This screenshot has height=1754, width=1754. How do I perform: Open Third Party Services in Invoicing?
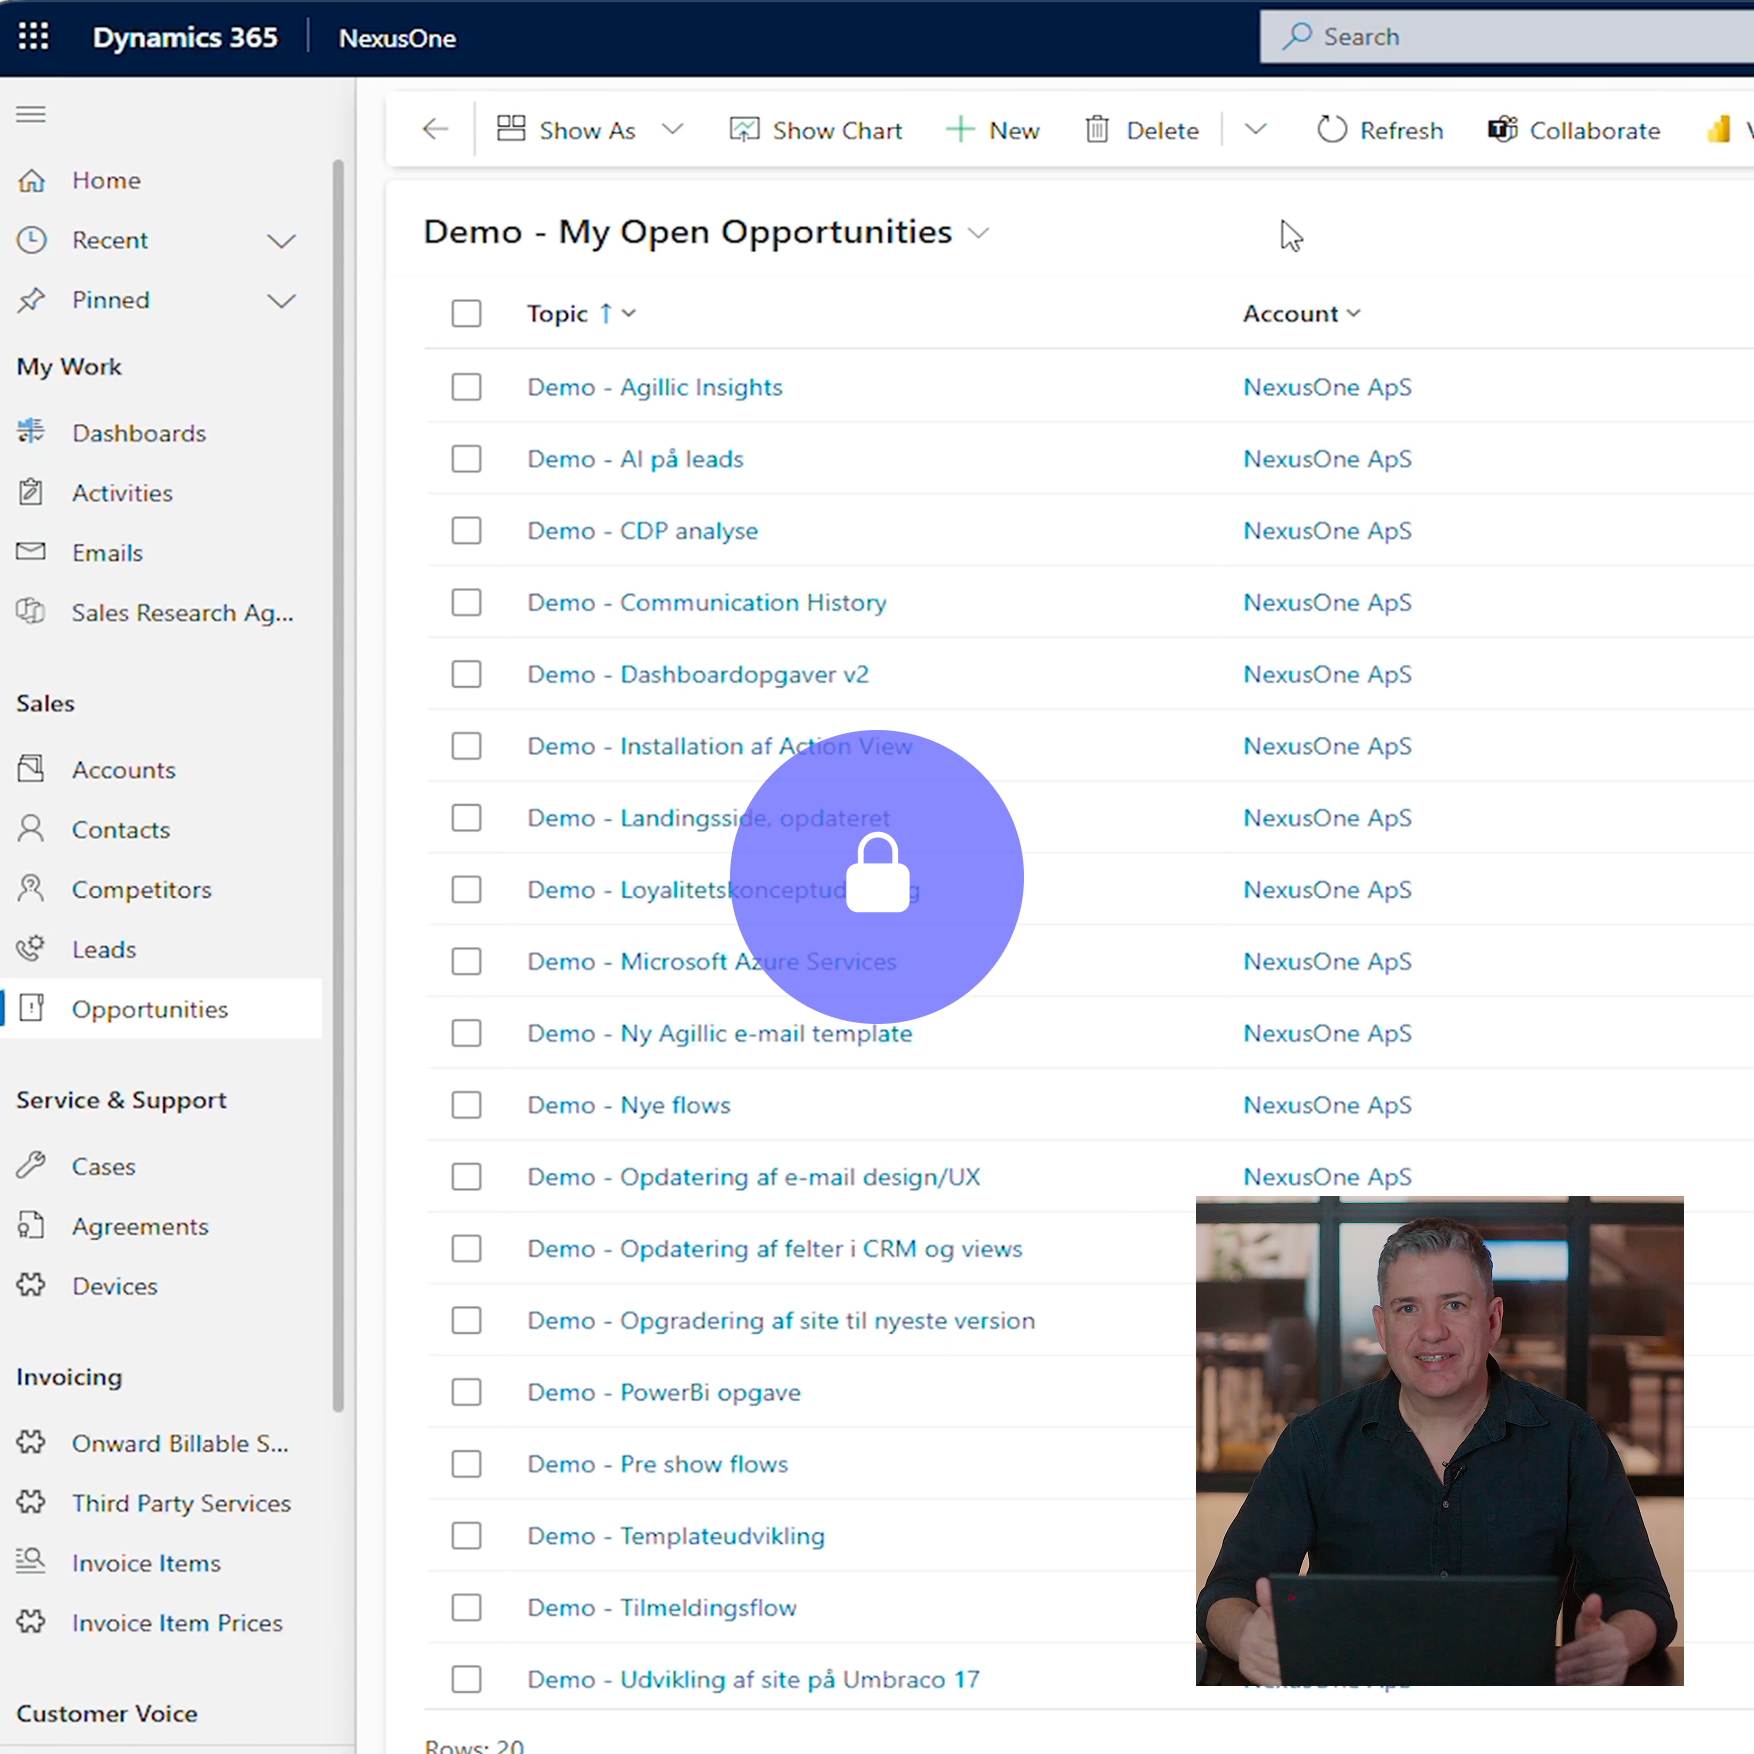[181, 1503]
